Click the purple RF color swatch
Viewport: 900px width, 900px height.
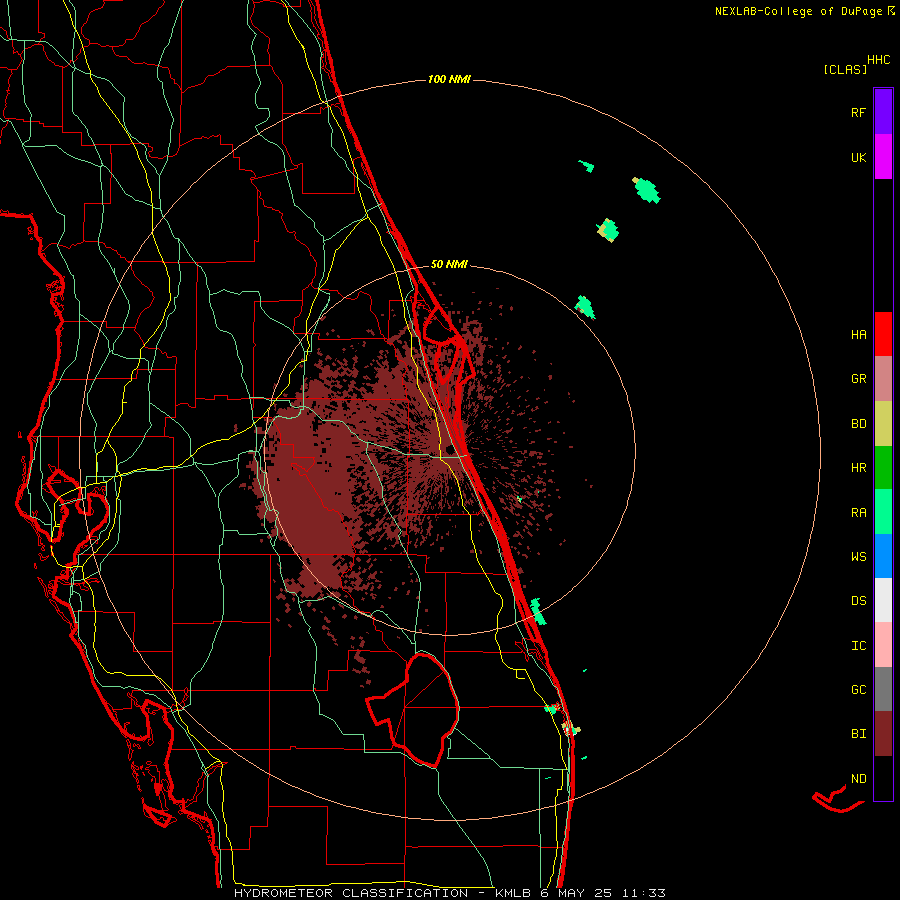(883, 112)
